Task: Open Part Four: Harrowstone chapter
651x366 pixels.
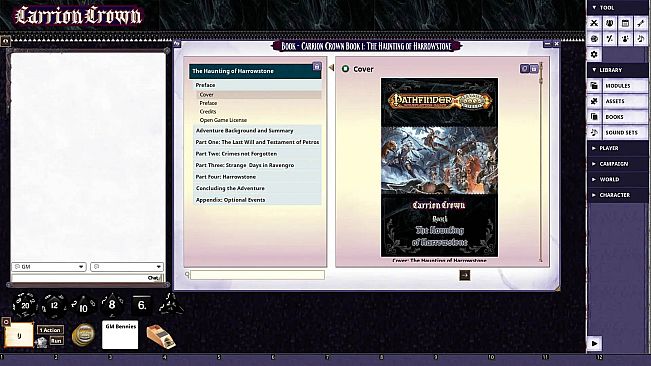Action: [x=257, y=177]
